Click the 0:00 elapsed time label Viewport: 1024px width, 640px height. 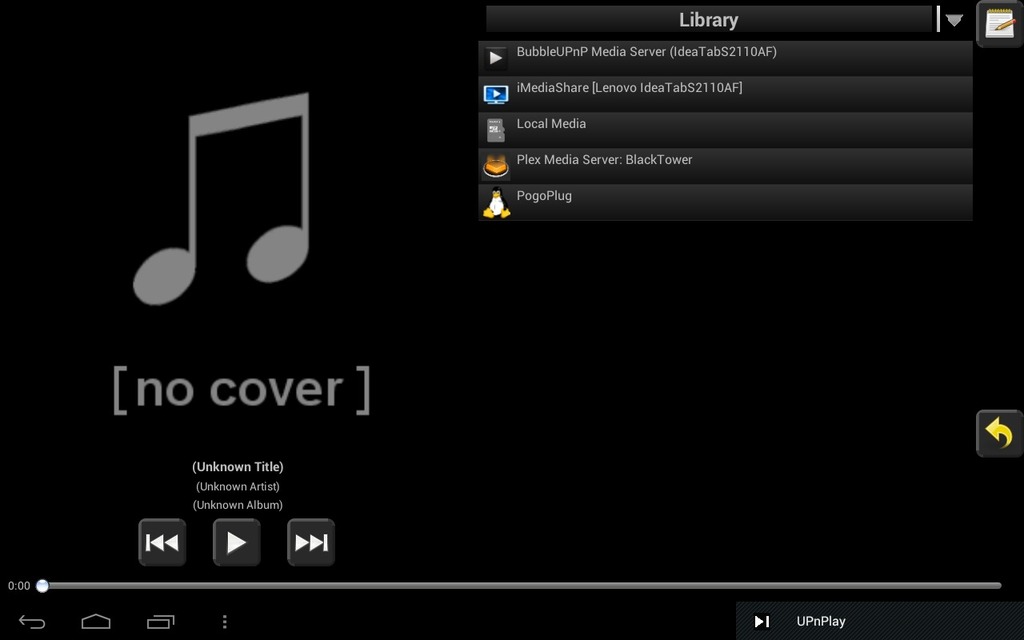[x=19, y=586]
